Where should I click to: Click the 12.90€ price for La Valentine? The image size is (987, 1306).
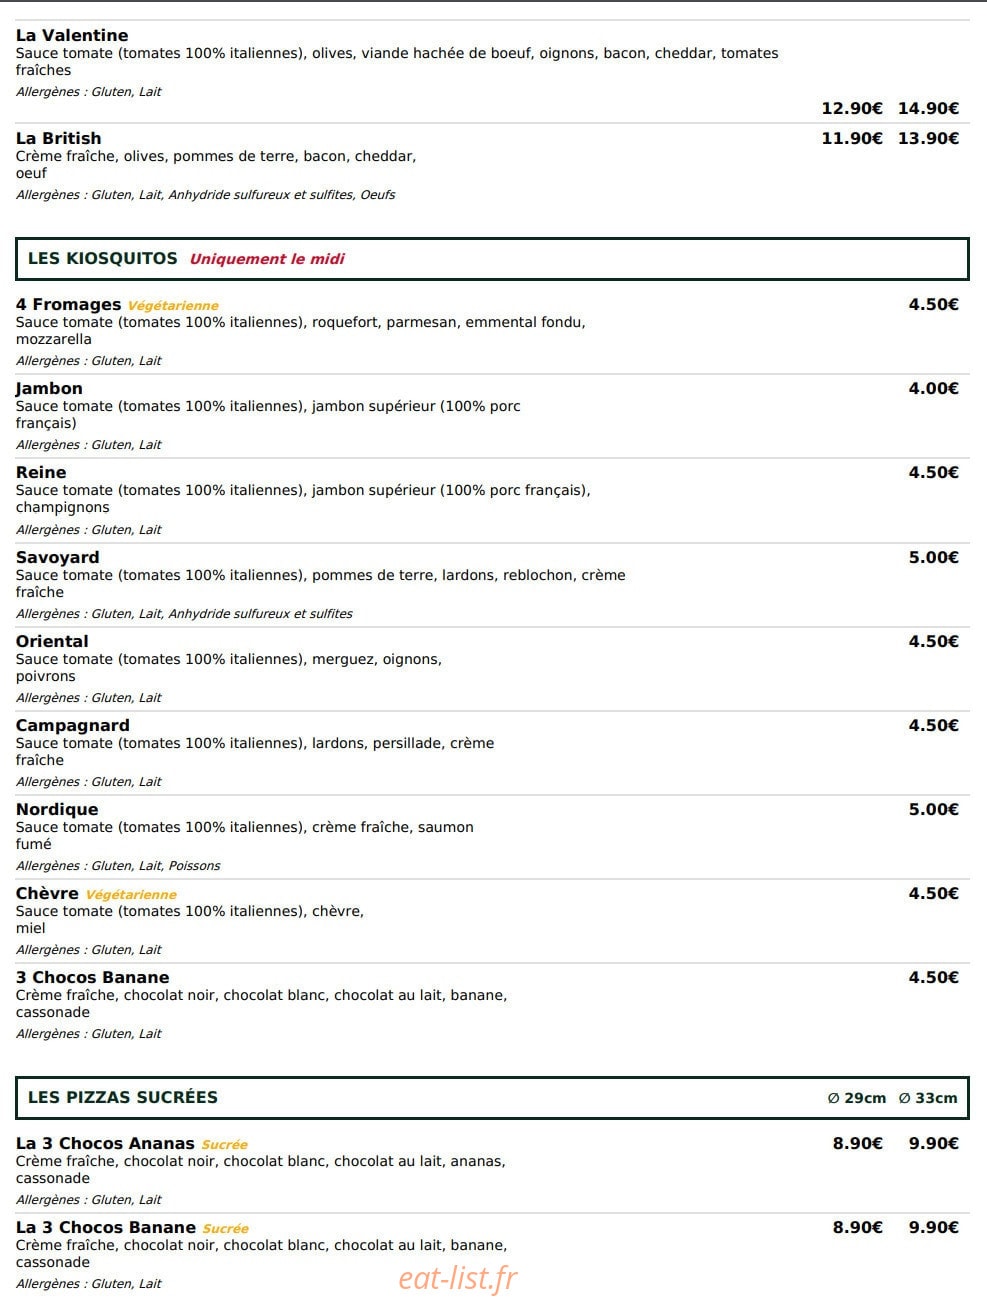tap(852, 108)
